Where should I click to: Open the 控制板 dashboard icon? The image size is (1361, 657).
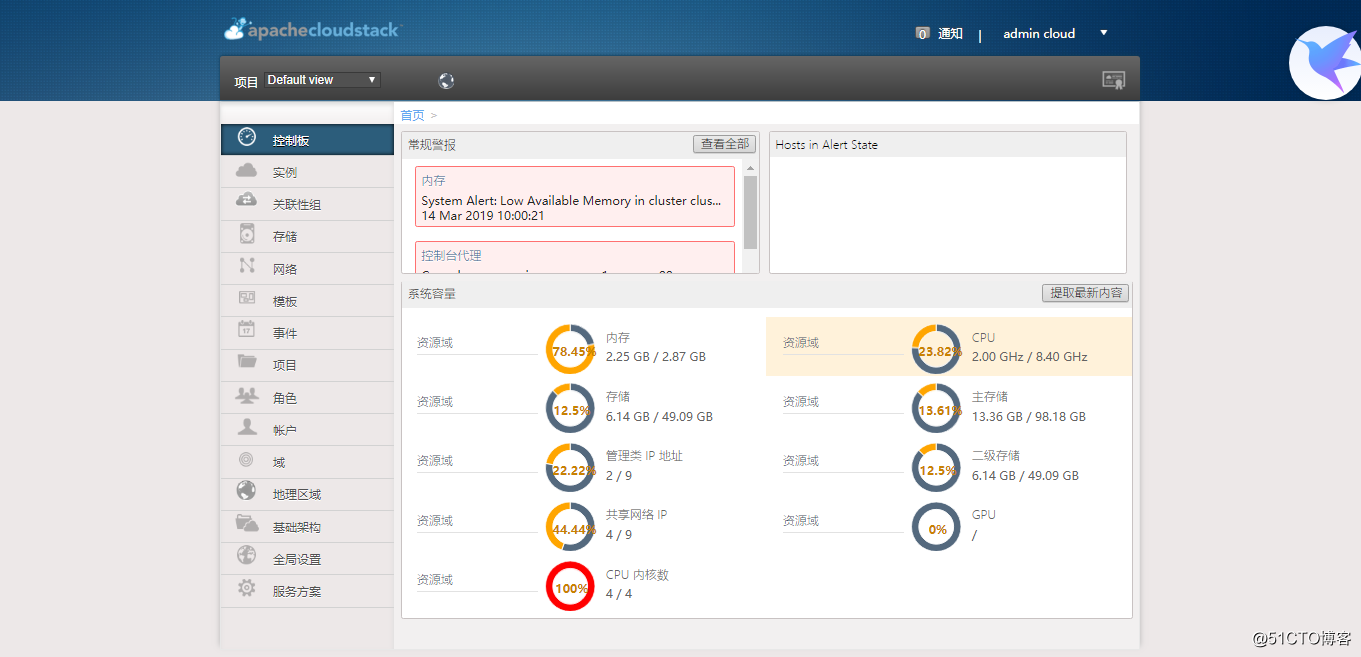pos(246,138)
